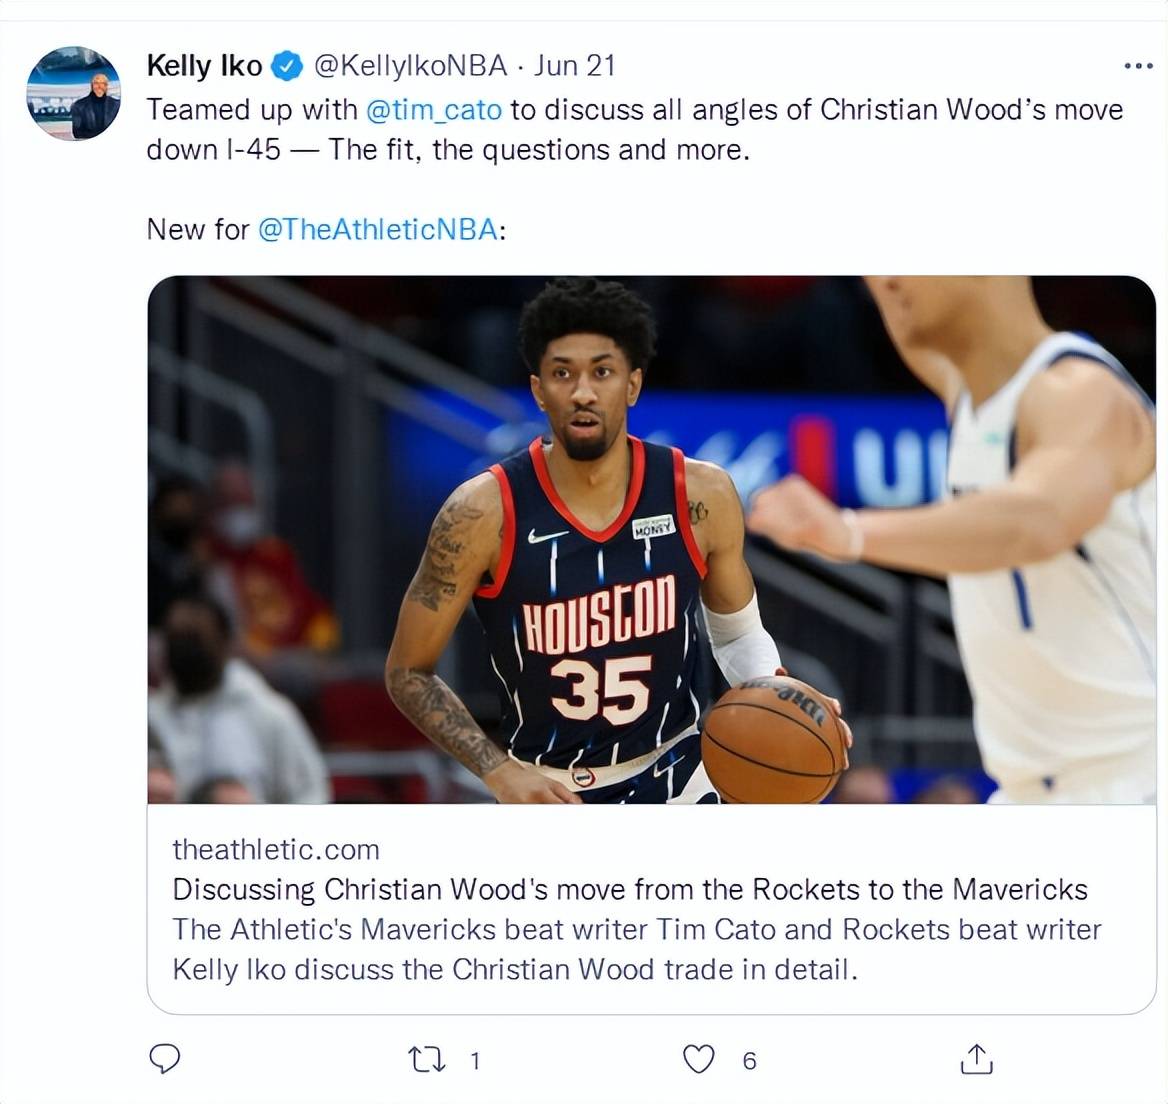The height and width of the screenshot is (1104, 1168).
Task: Open the share upload icon
Action: tap(977, 1059)
